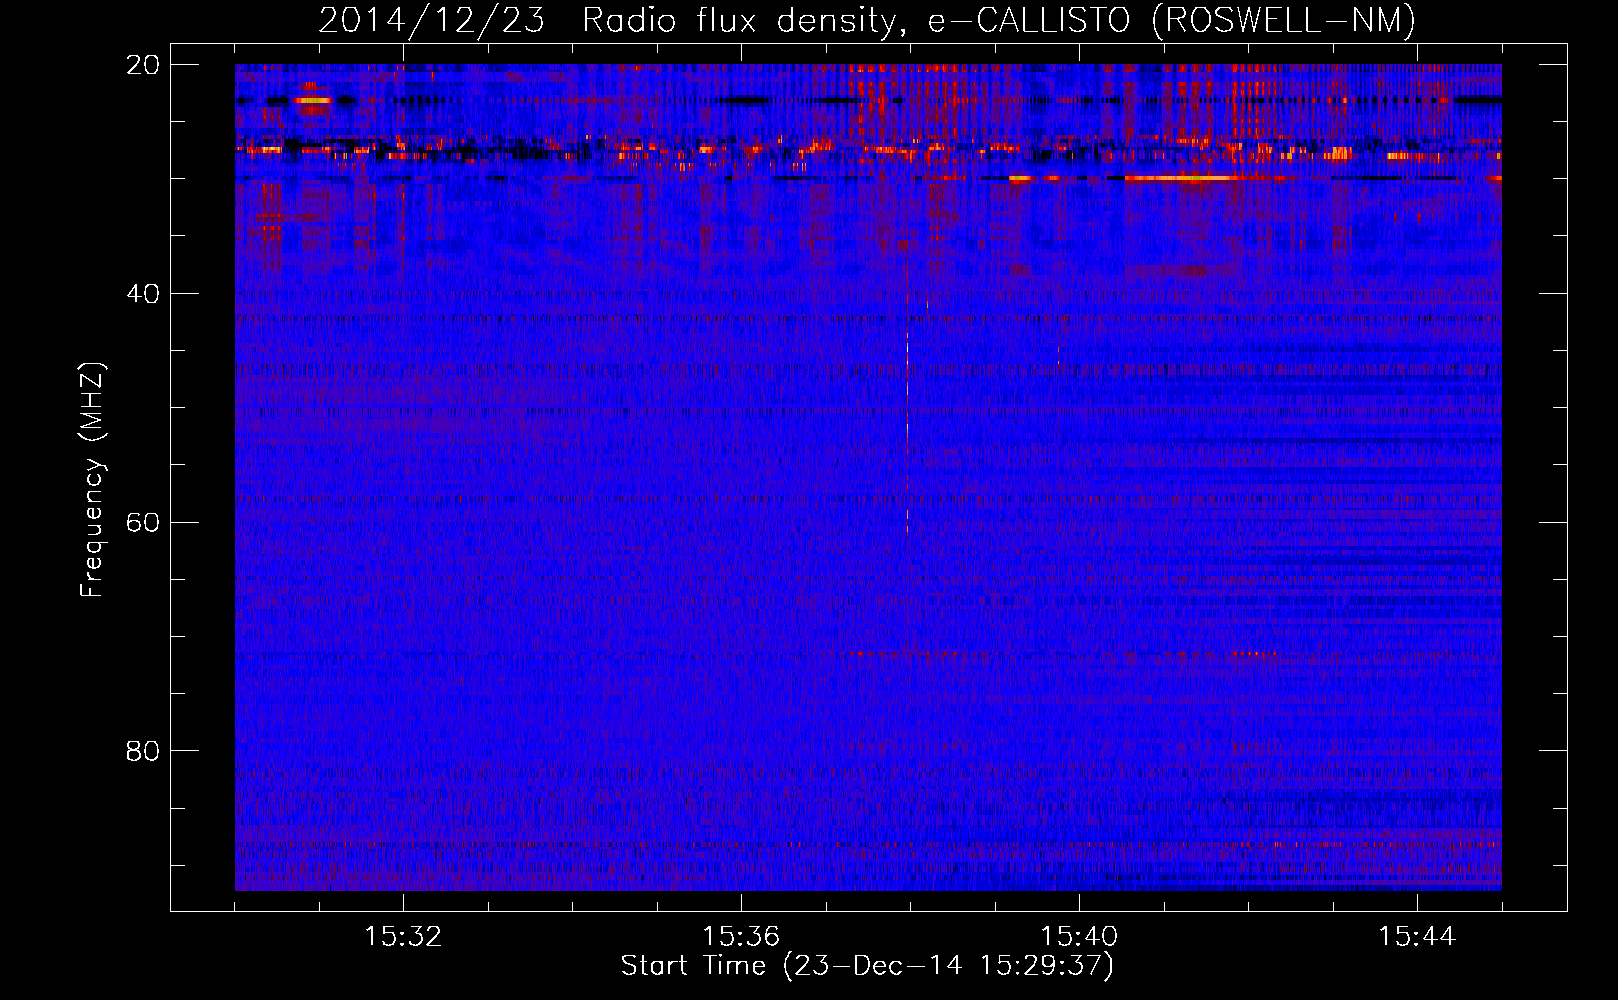Click the 15:36 time tick label
Image resolution: width=1618 pixels, height=1000 pixels.
(741, 937)
